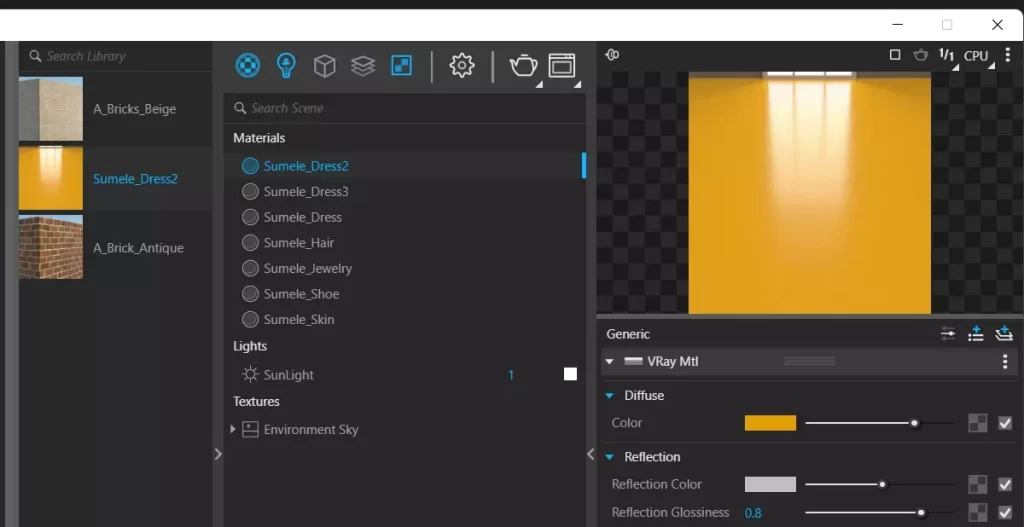This screenshot has height=527, width=1024.
Task: Open the Settings gear icon
Action: (462, 65)
